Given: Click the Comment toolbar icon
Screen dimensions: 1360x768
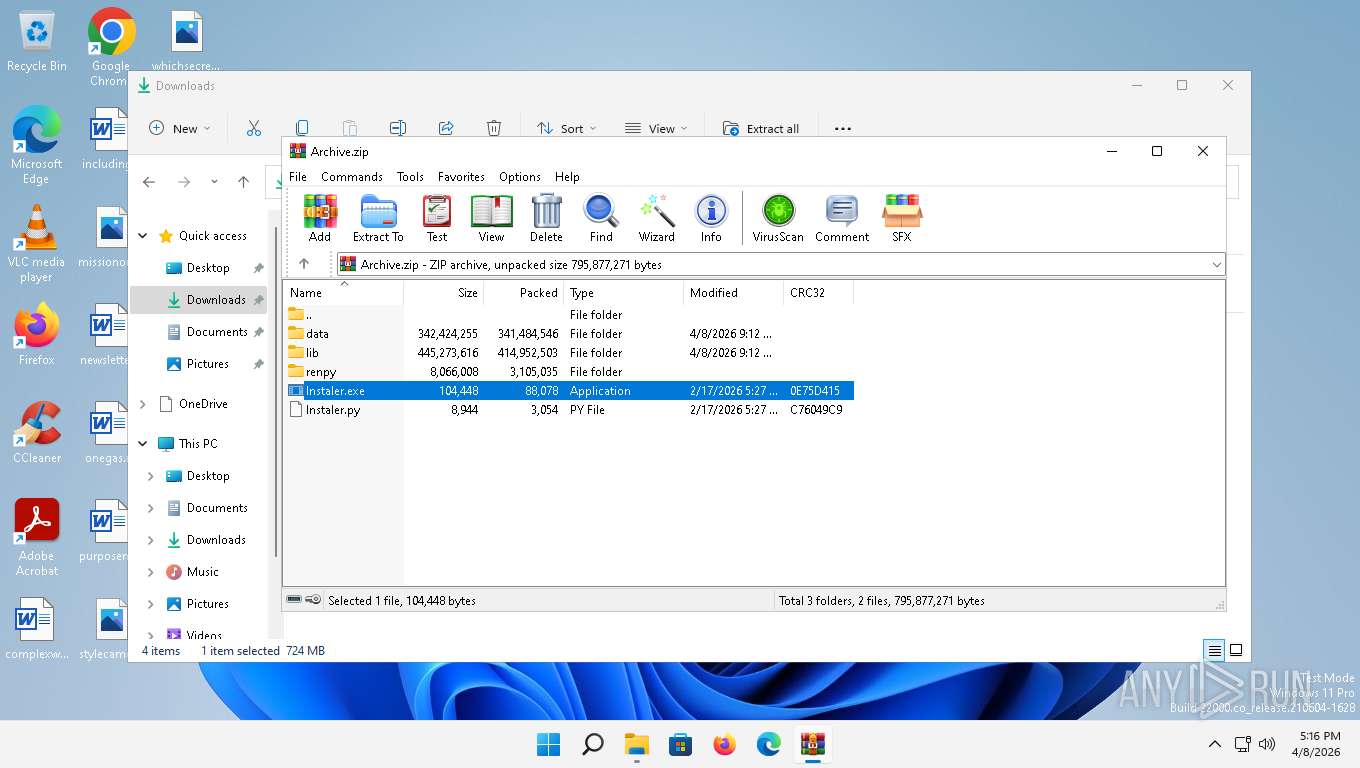Looking at the screenshot, I should (842, 219).
